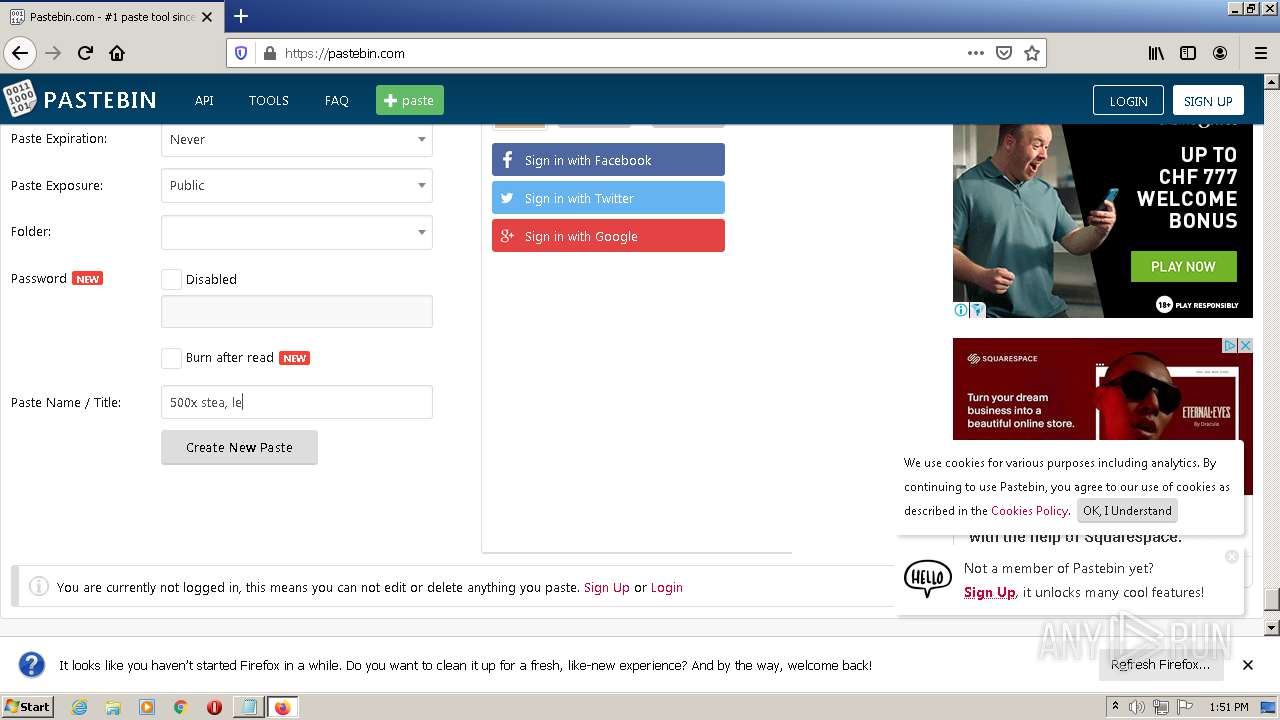Launch Internet Explorer from the taskbar
Viewport: 1280px width, 720px height.
[x=79, y=707]
